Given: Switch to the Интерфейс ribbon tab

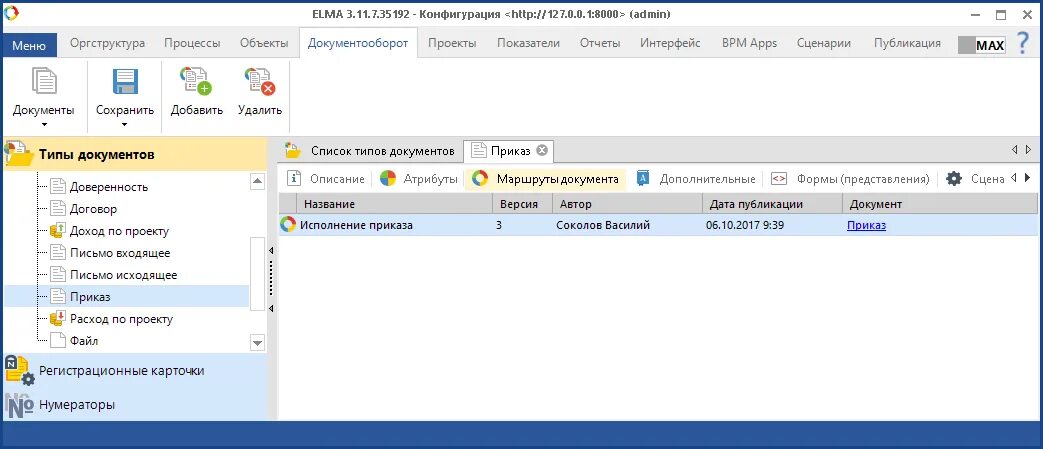Looking at the screenshot, I should (670, 43).
